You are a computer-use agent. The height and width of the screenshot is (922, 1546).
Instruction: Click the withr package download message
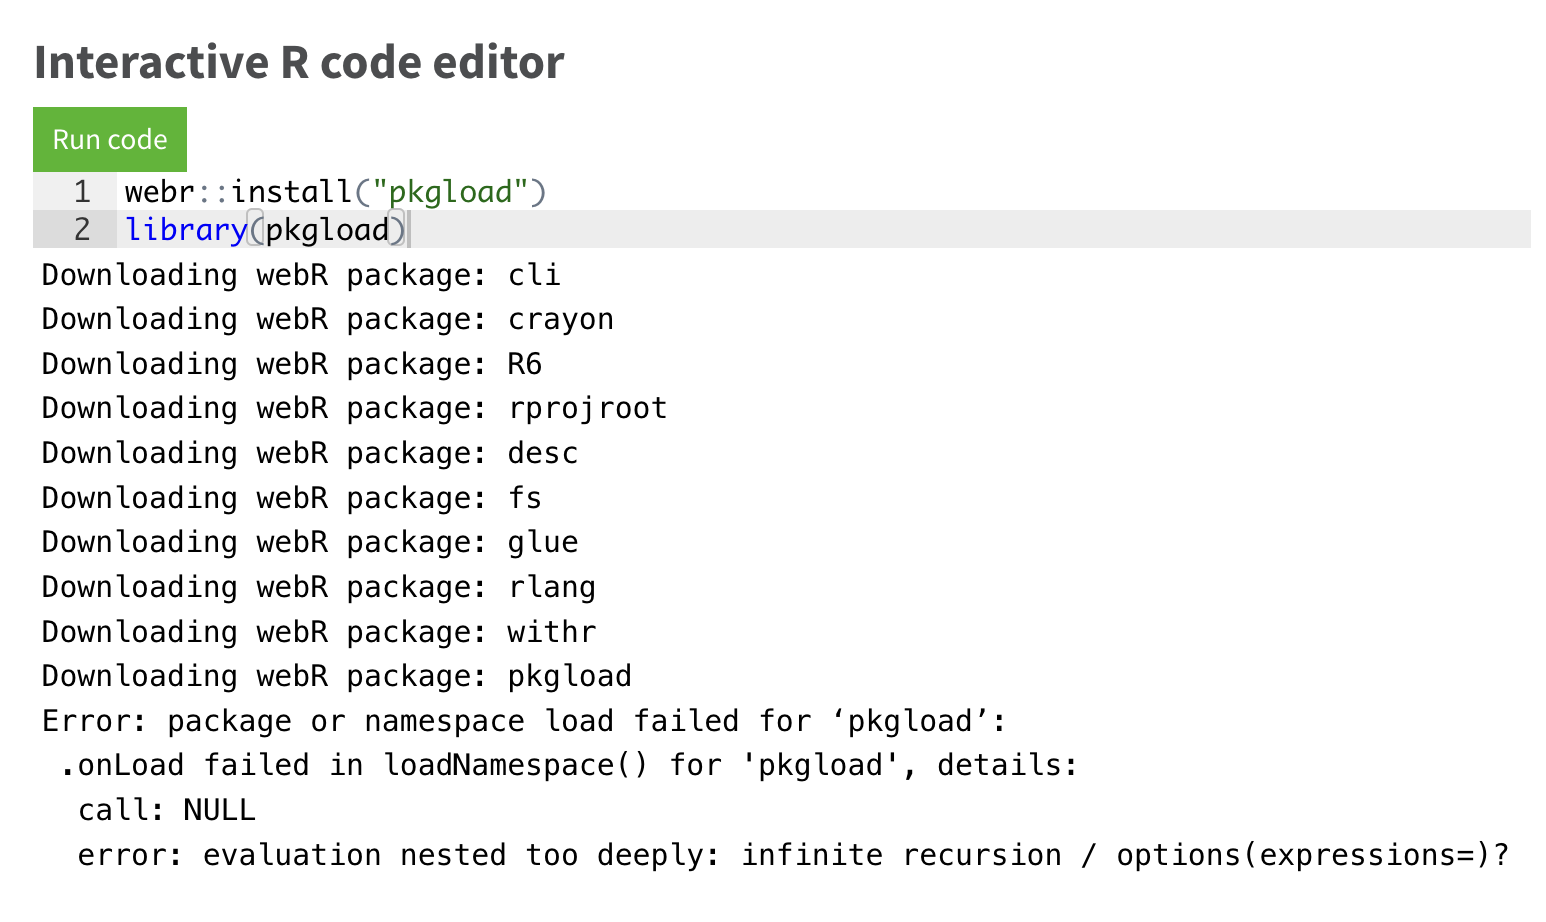point(317,631)
